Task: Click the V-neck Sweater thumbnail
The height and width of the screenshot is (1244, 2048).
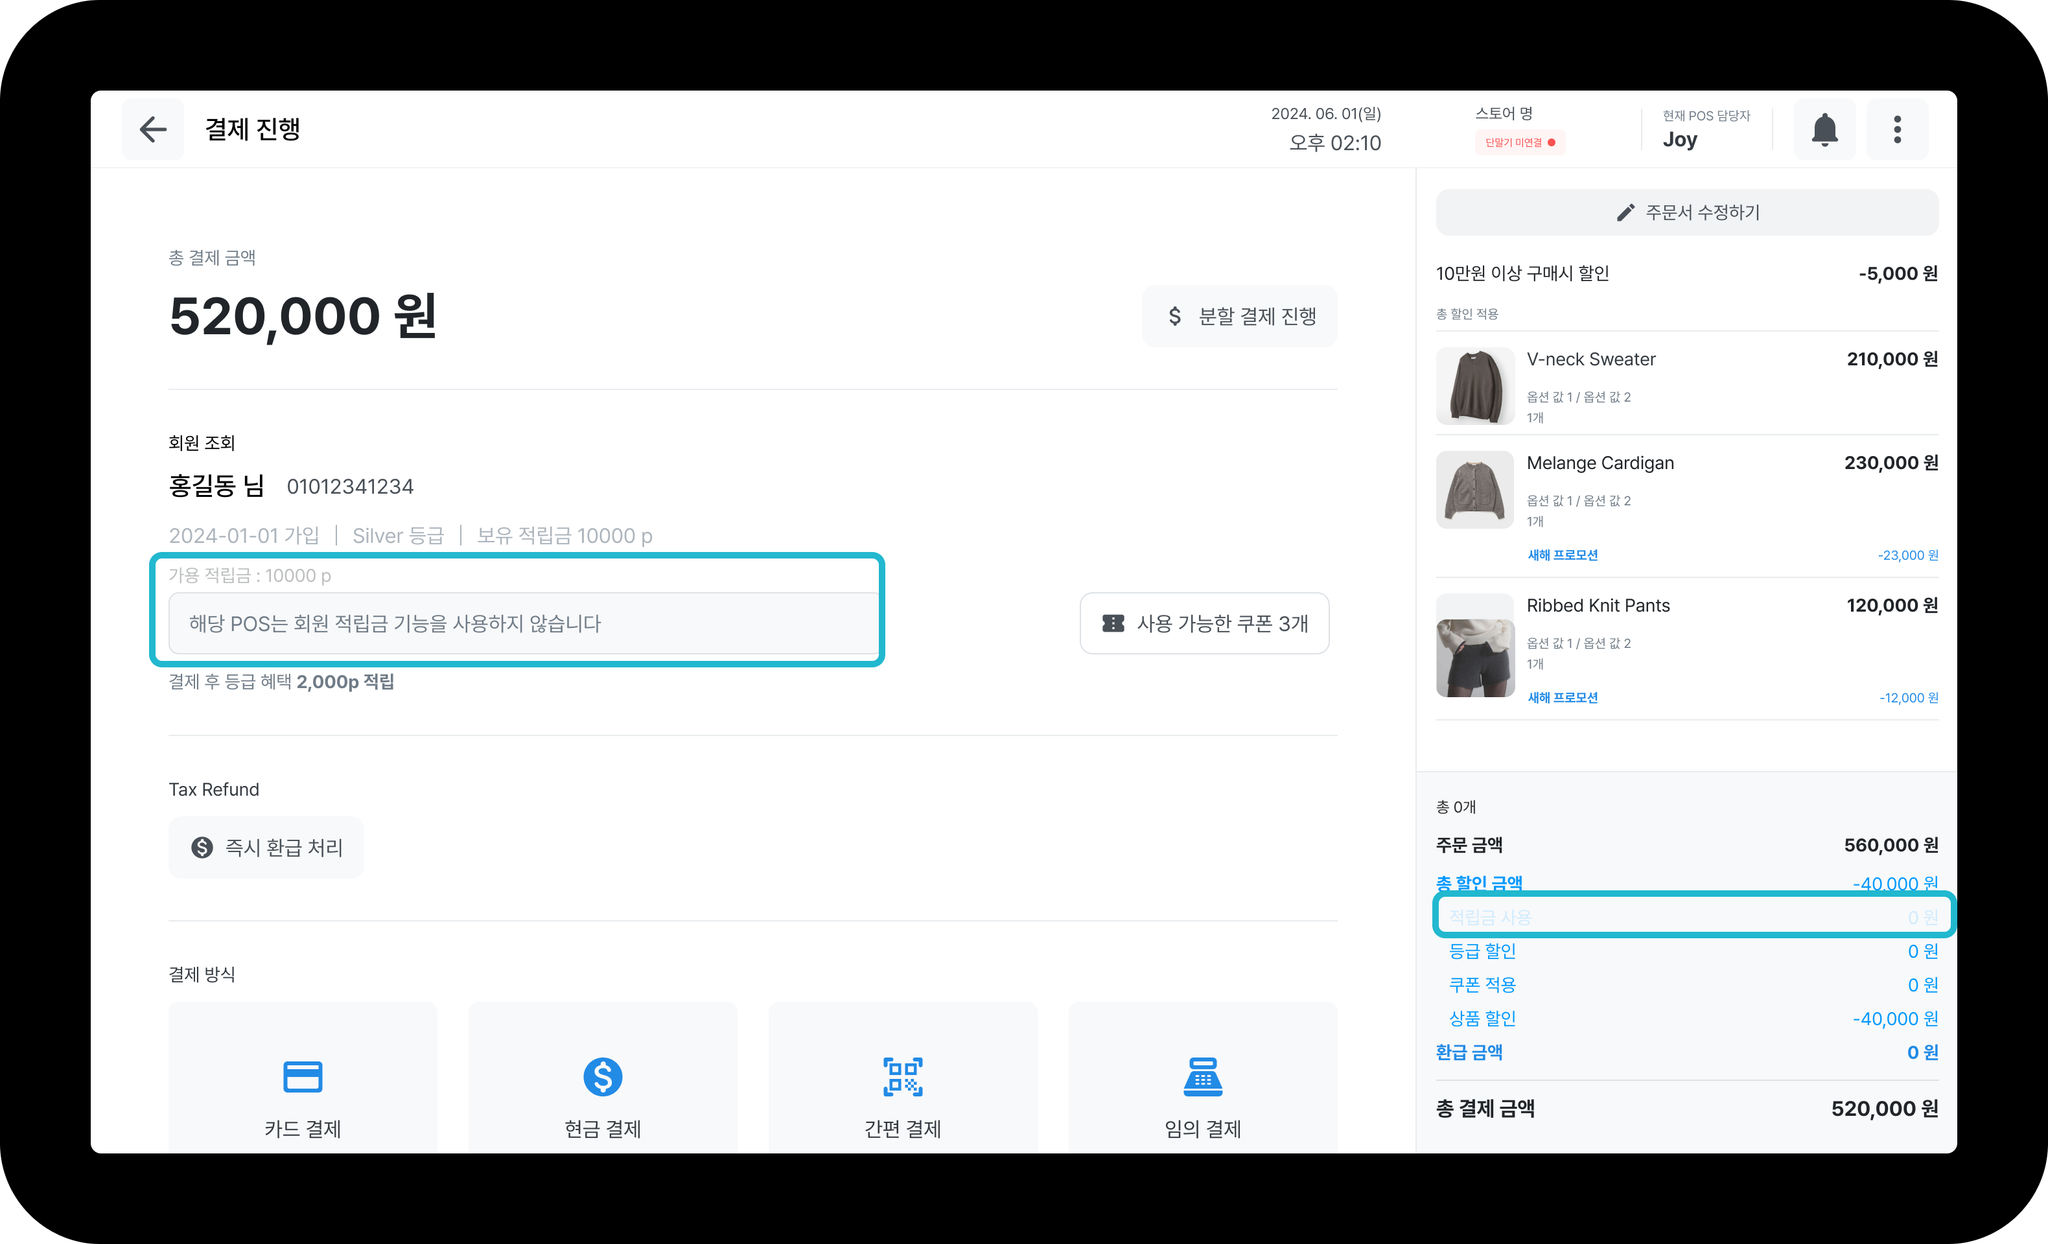Action: [x=1475, y=386]
